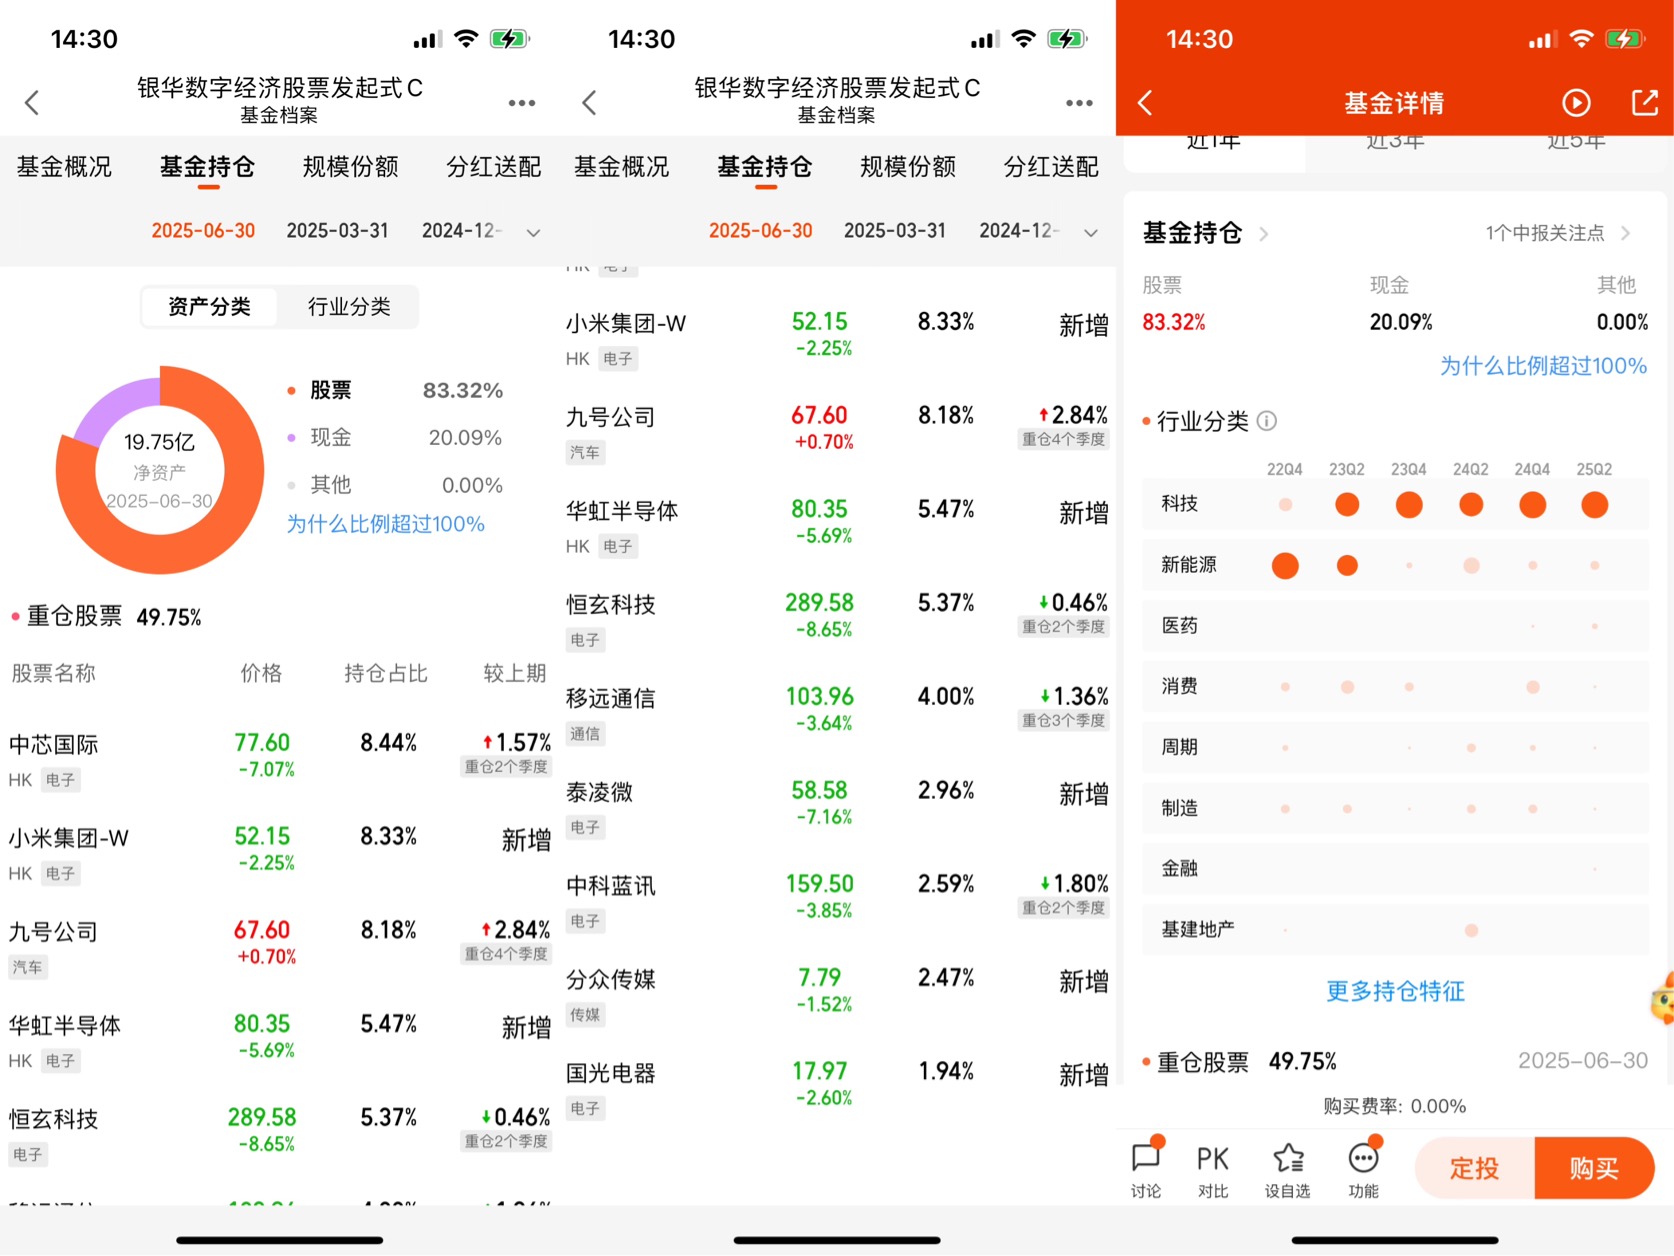Screen dimensions: 1674x1256
Task: Tap 股票 83.32% legend entry
Action: [x=395, y=390]
